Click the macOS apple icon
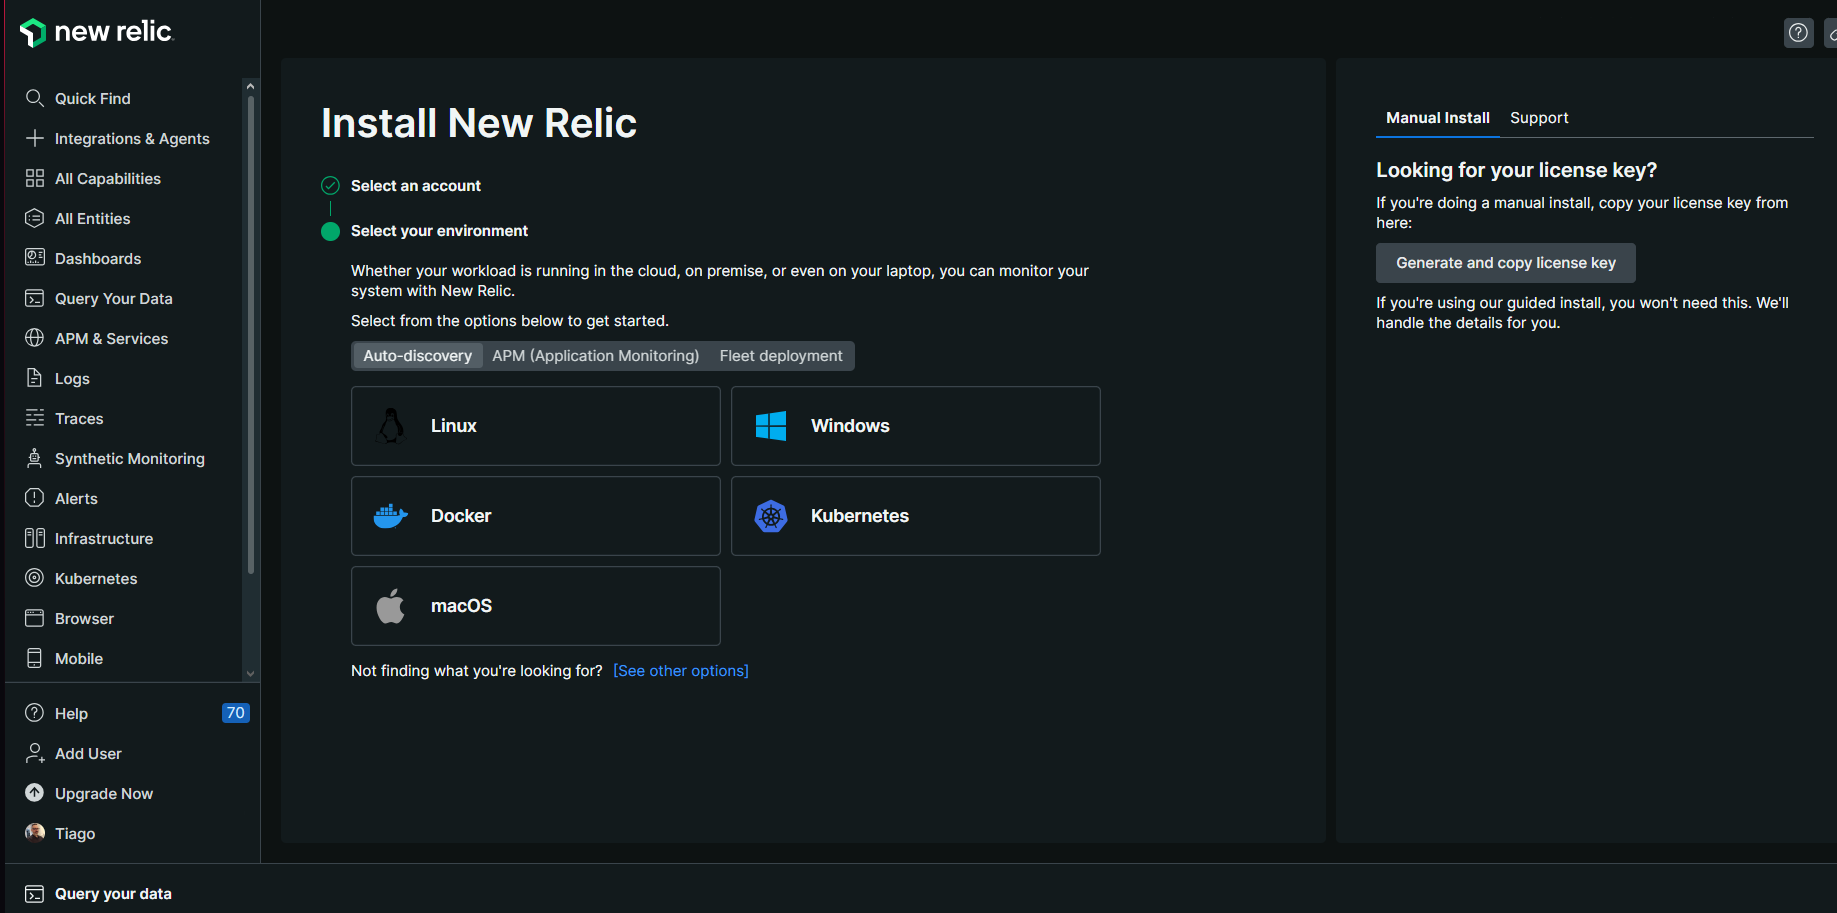This screenshot has width=1837, height=913. click(391, 606)
